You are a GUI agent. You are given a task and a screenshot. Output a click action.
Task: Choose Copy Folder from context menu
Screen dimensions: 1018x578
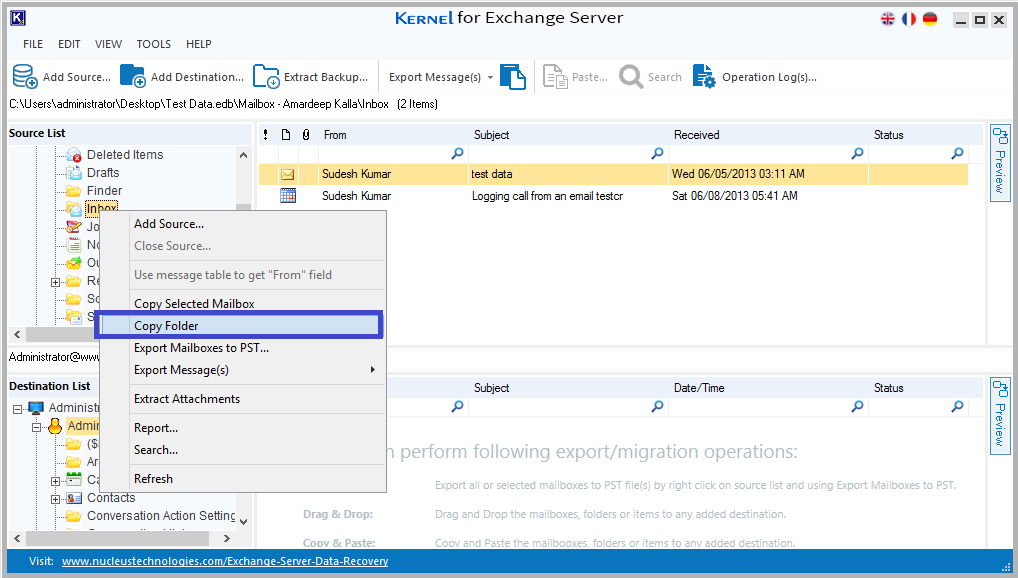[240, 325]
